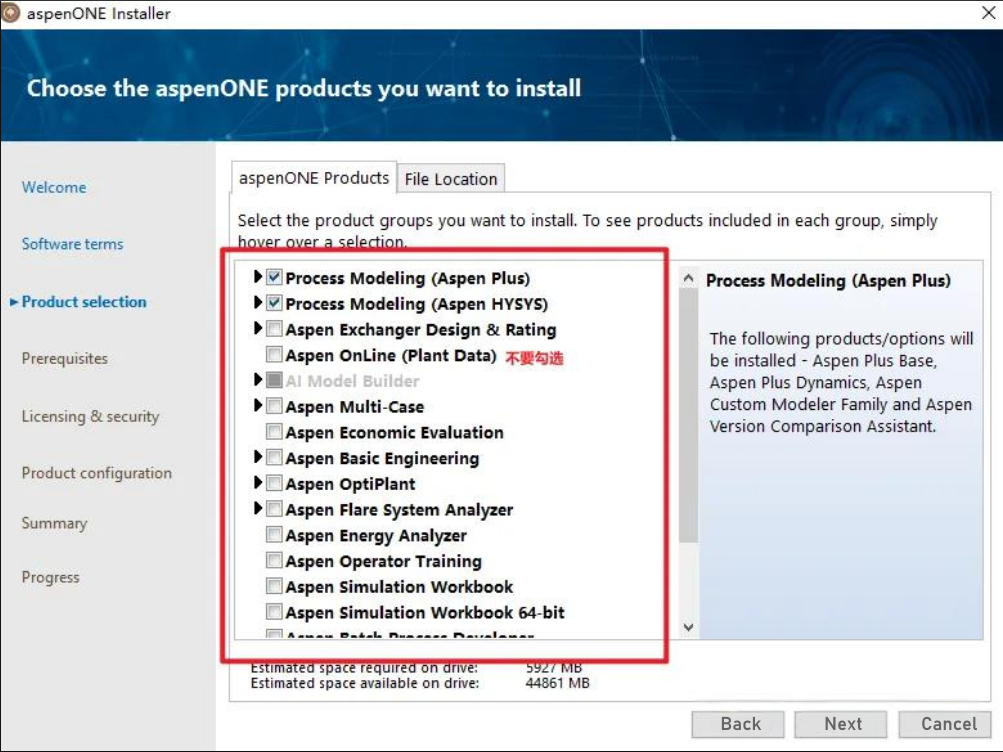Screen dimensions: 1003x752
Task: Select Product selection in the sidebar
Action: tap(84, 302)
